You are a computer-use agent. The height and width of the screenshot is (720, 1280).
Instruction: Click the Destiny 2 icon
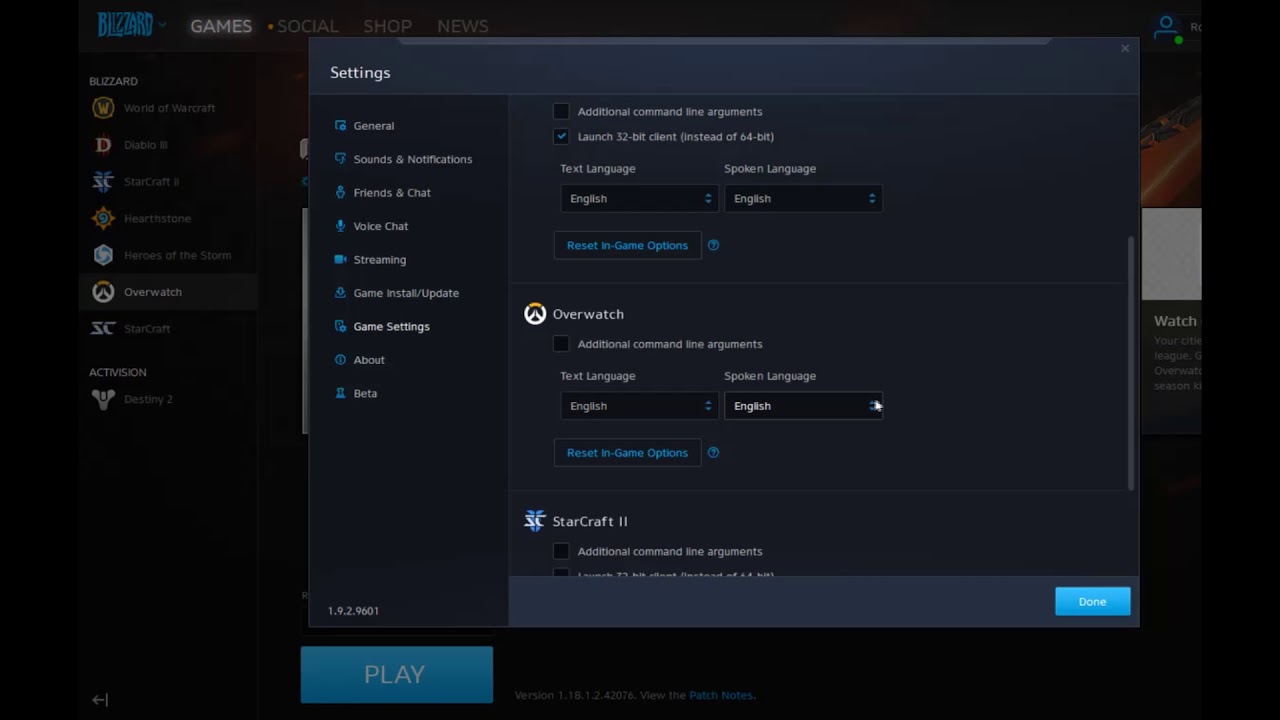tap(103, 399)
